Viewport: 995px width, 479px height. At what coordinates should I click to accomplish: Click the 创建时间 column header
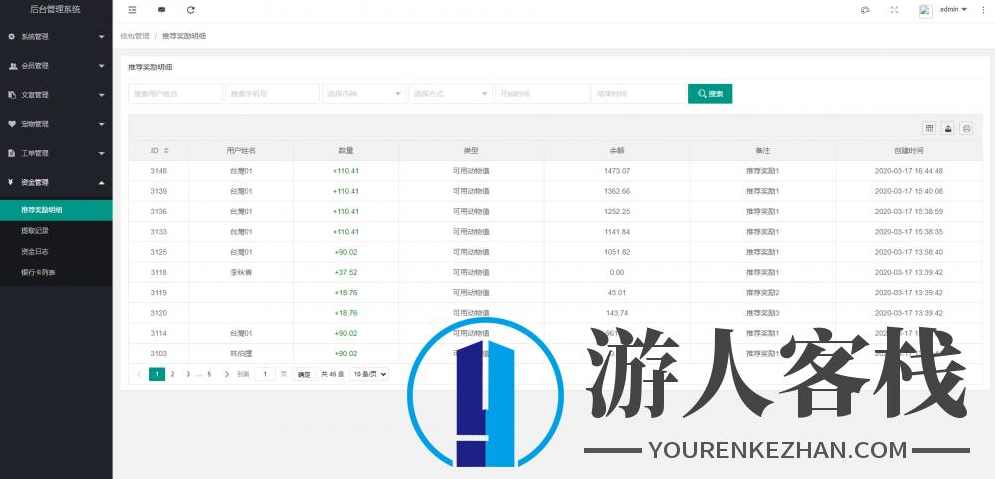click(x=909, y=150)
